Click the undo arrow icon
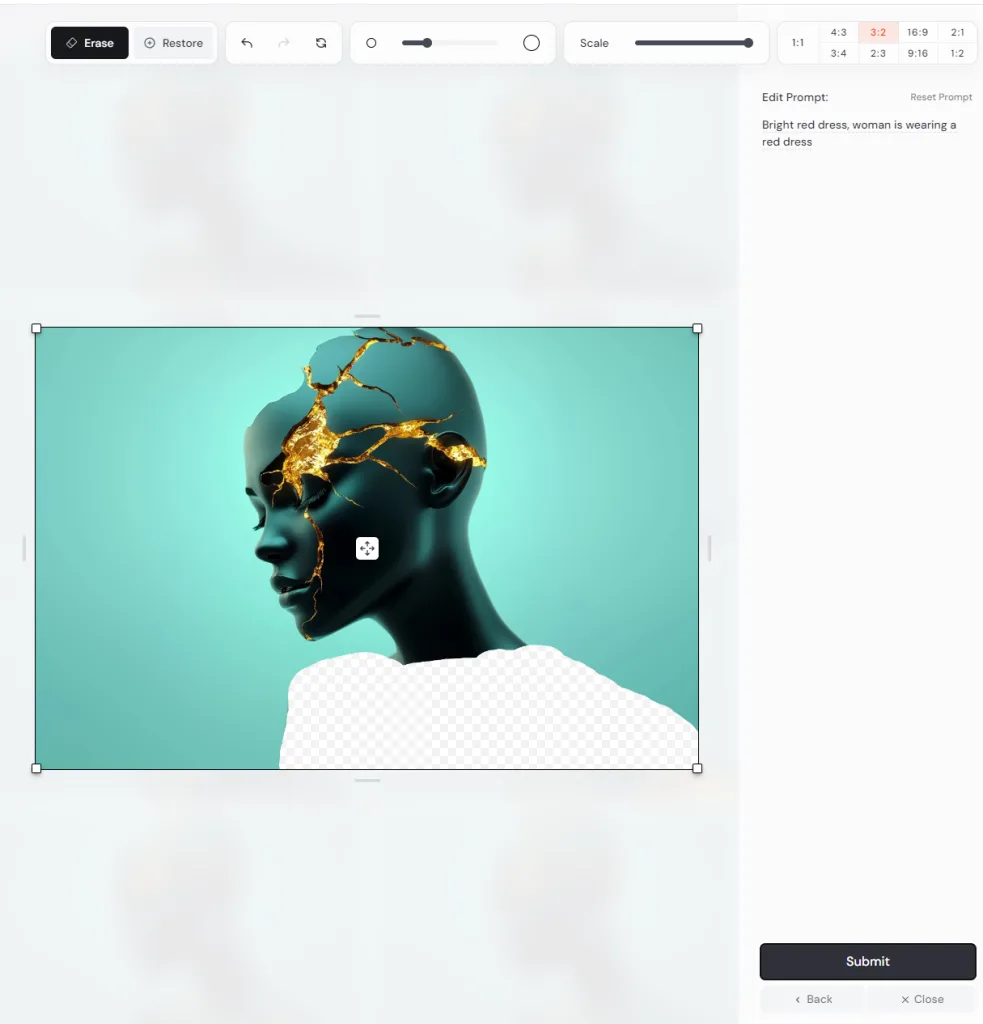 [247, 43]
